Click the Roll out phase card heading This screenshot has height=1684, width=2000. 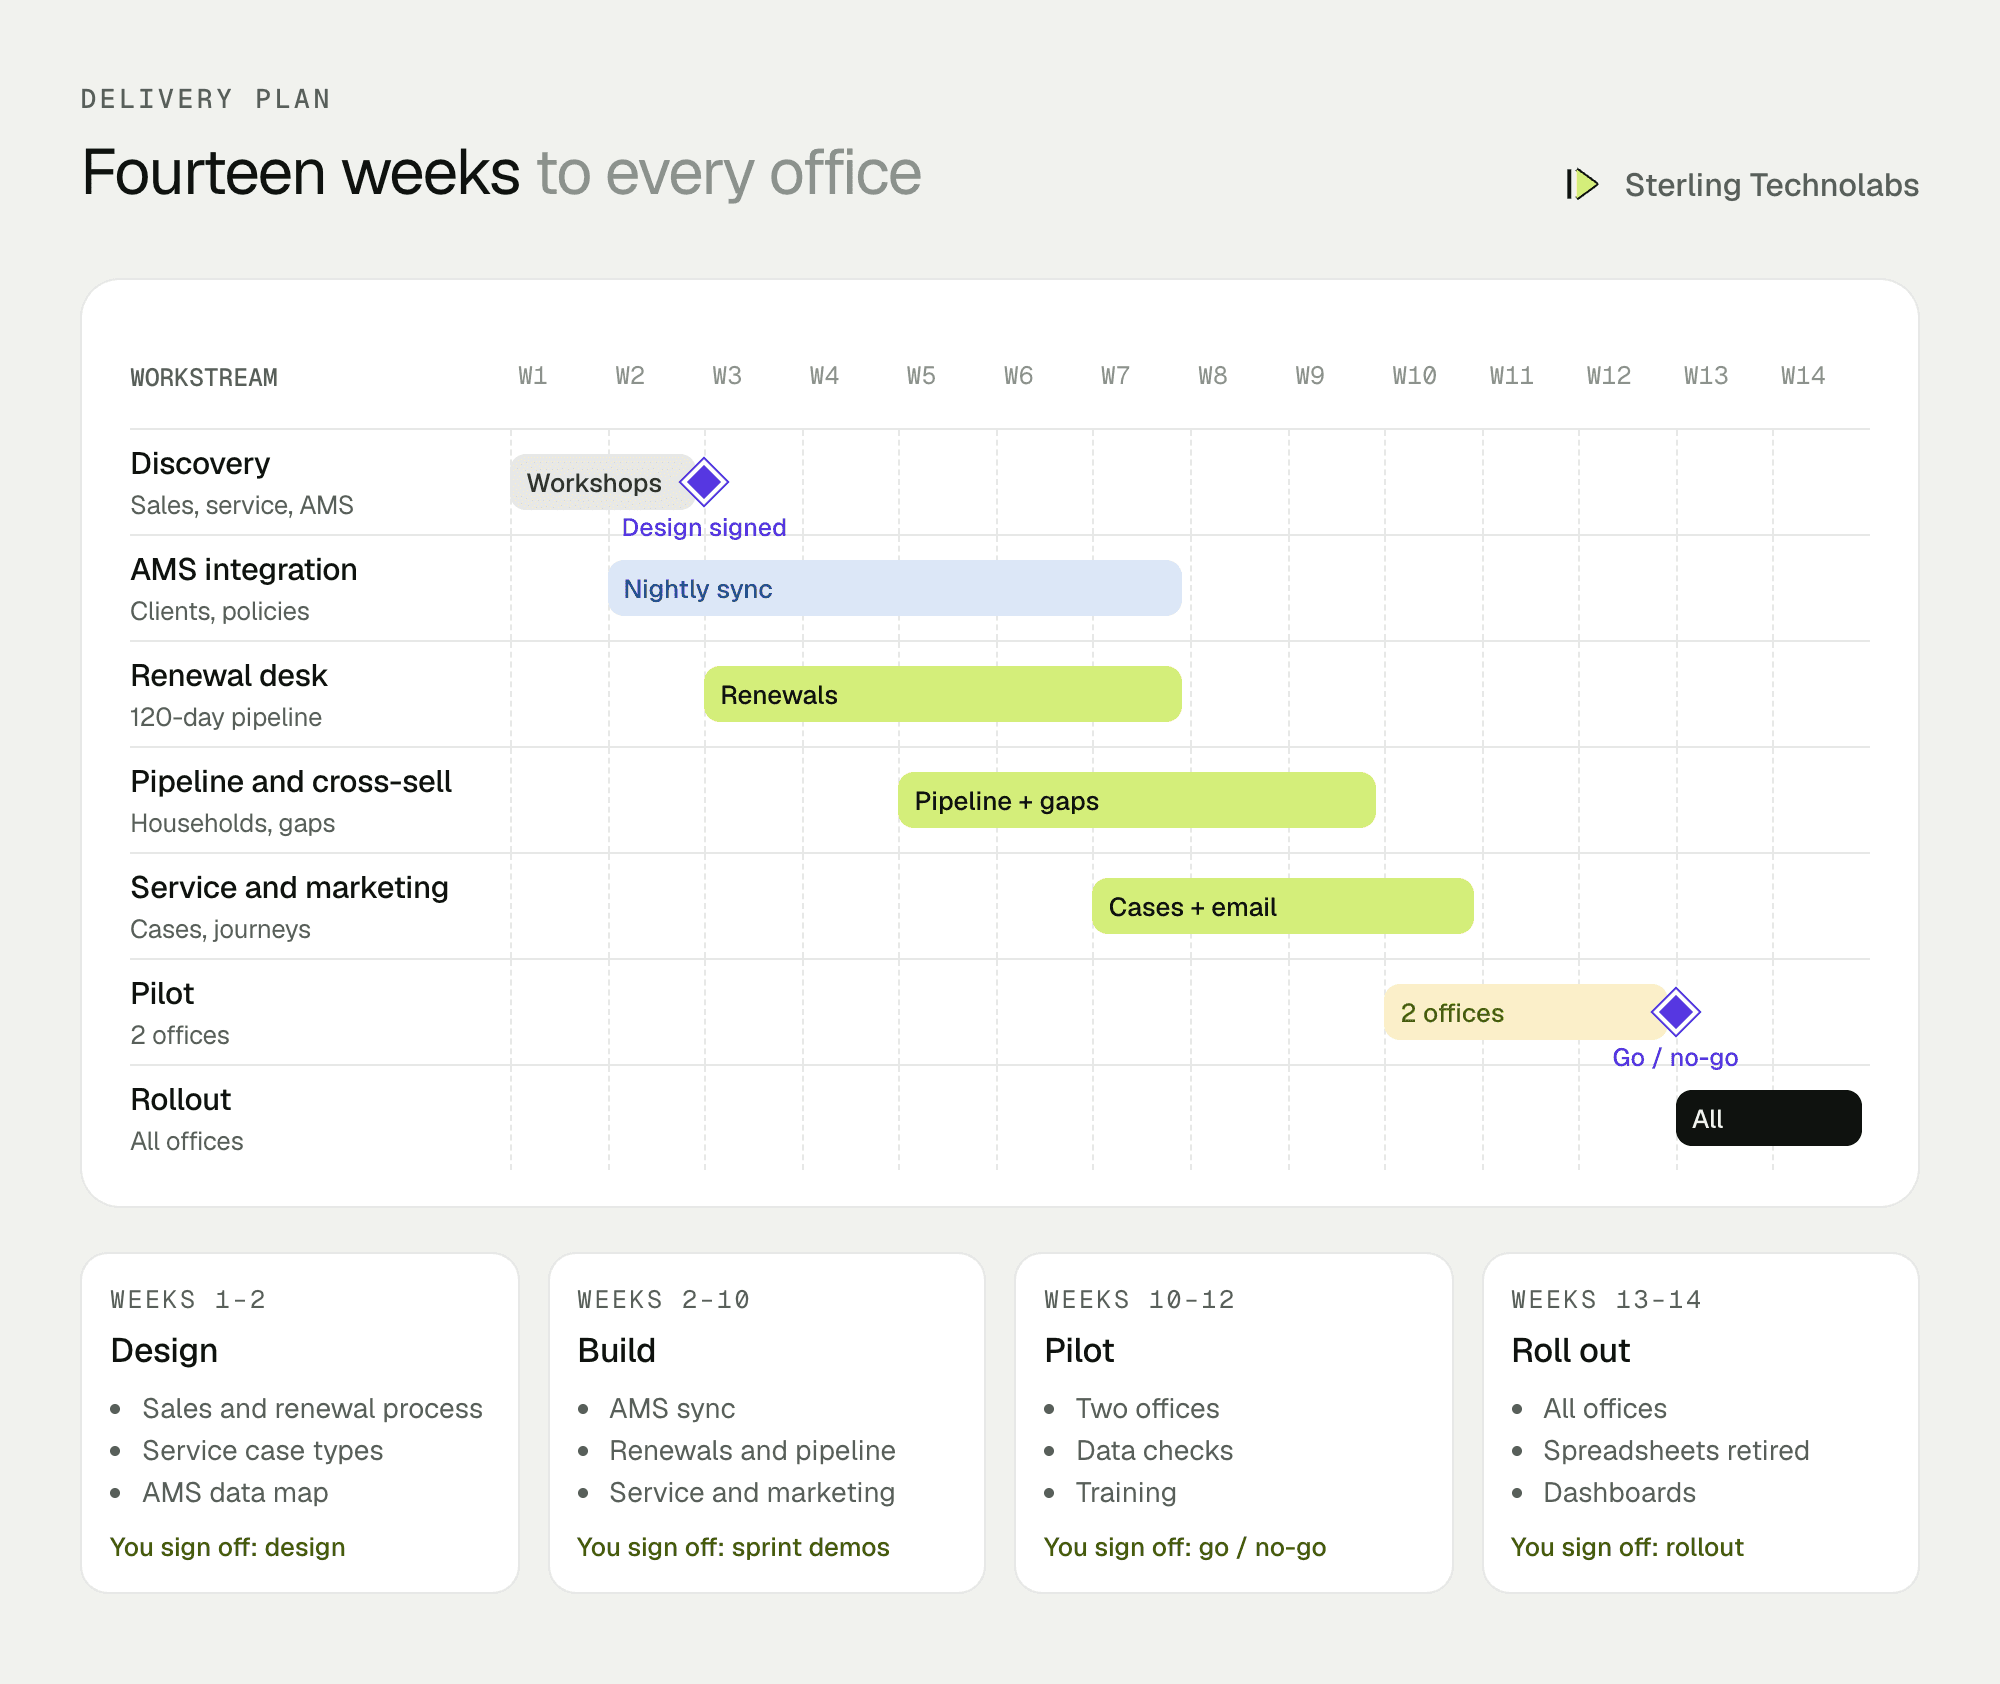(1570, 1351)
